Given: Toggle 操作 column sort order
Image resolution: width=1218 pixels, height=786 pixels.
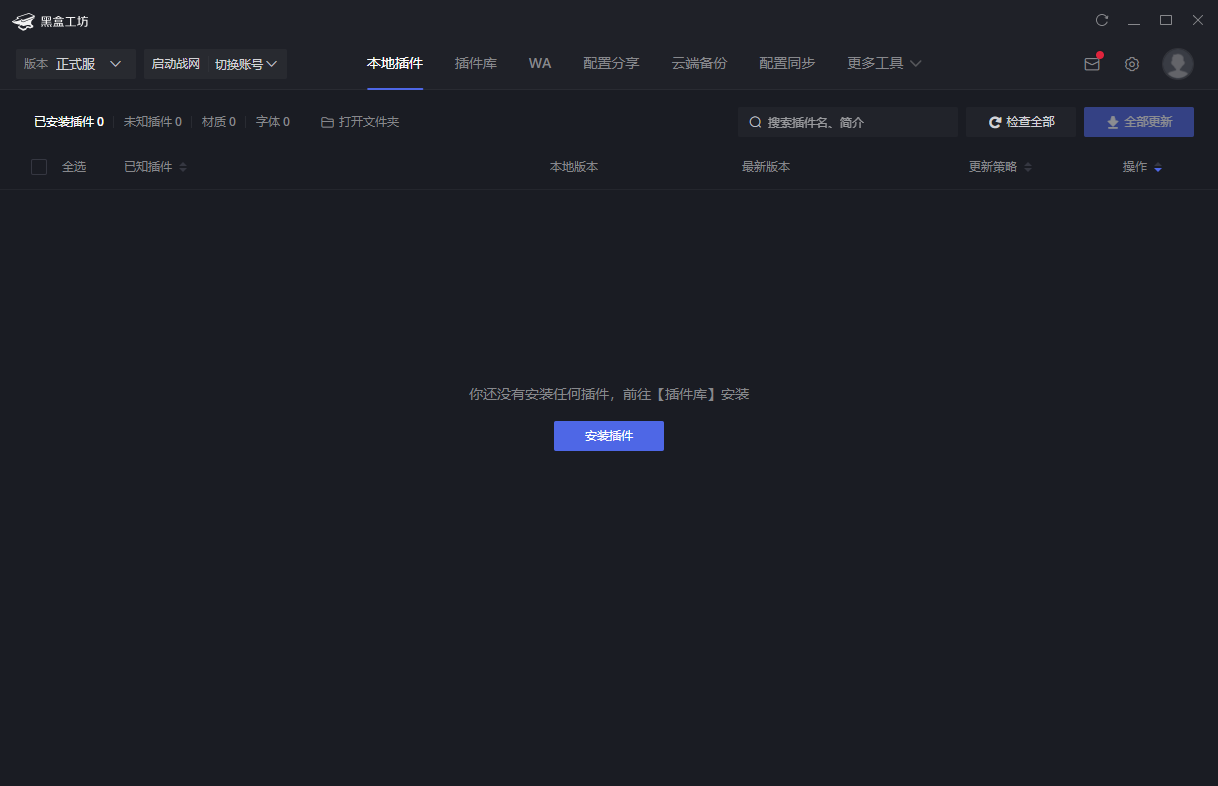Looking at the screenshot, I should point(1160,166).
